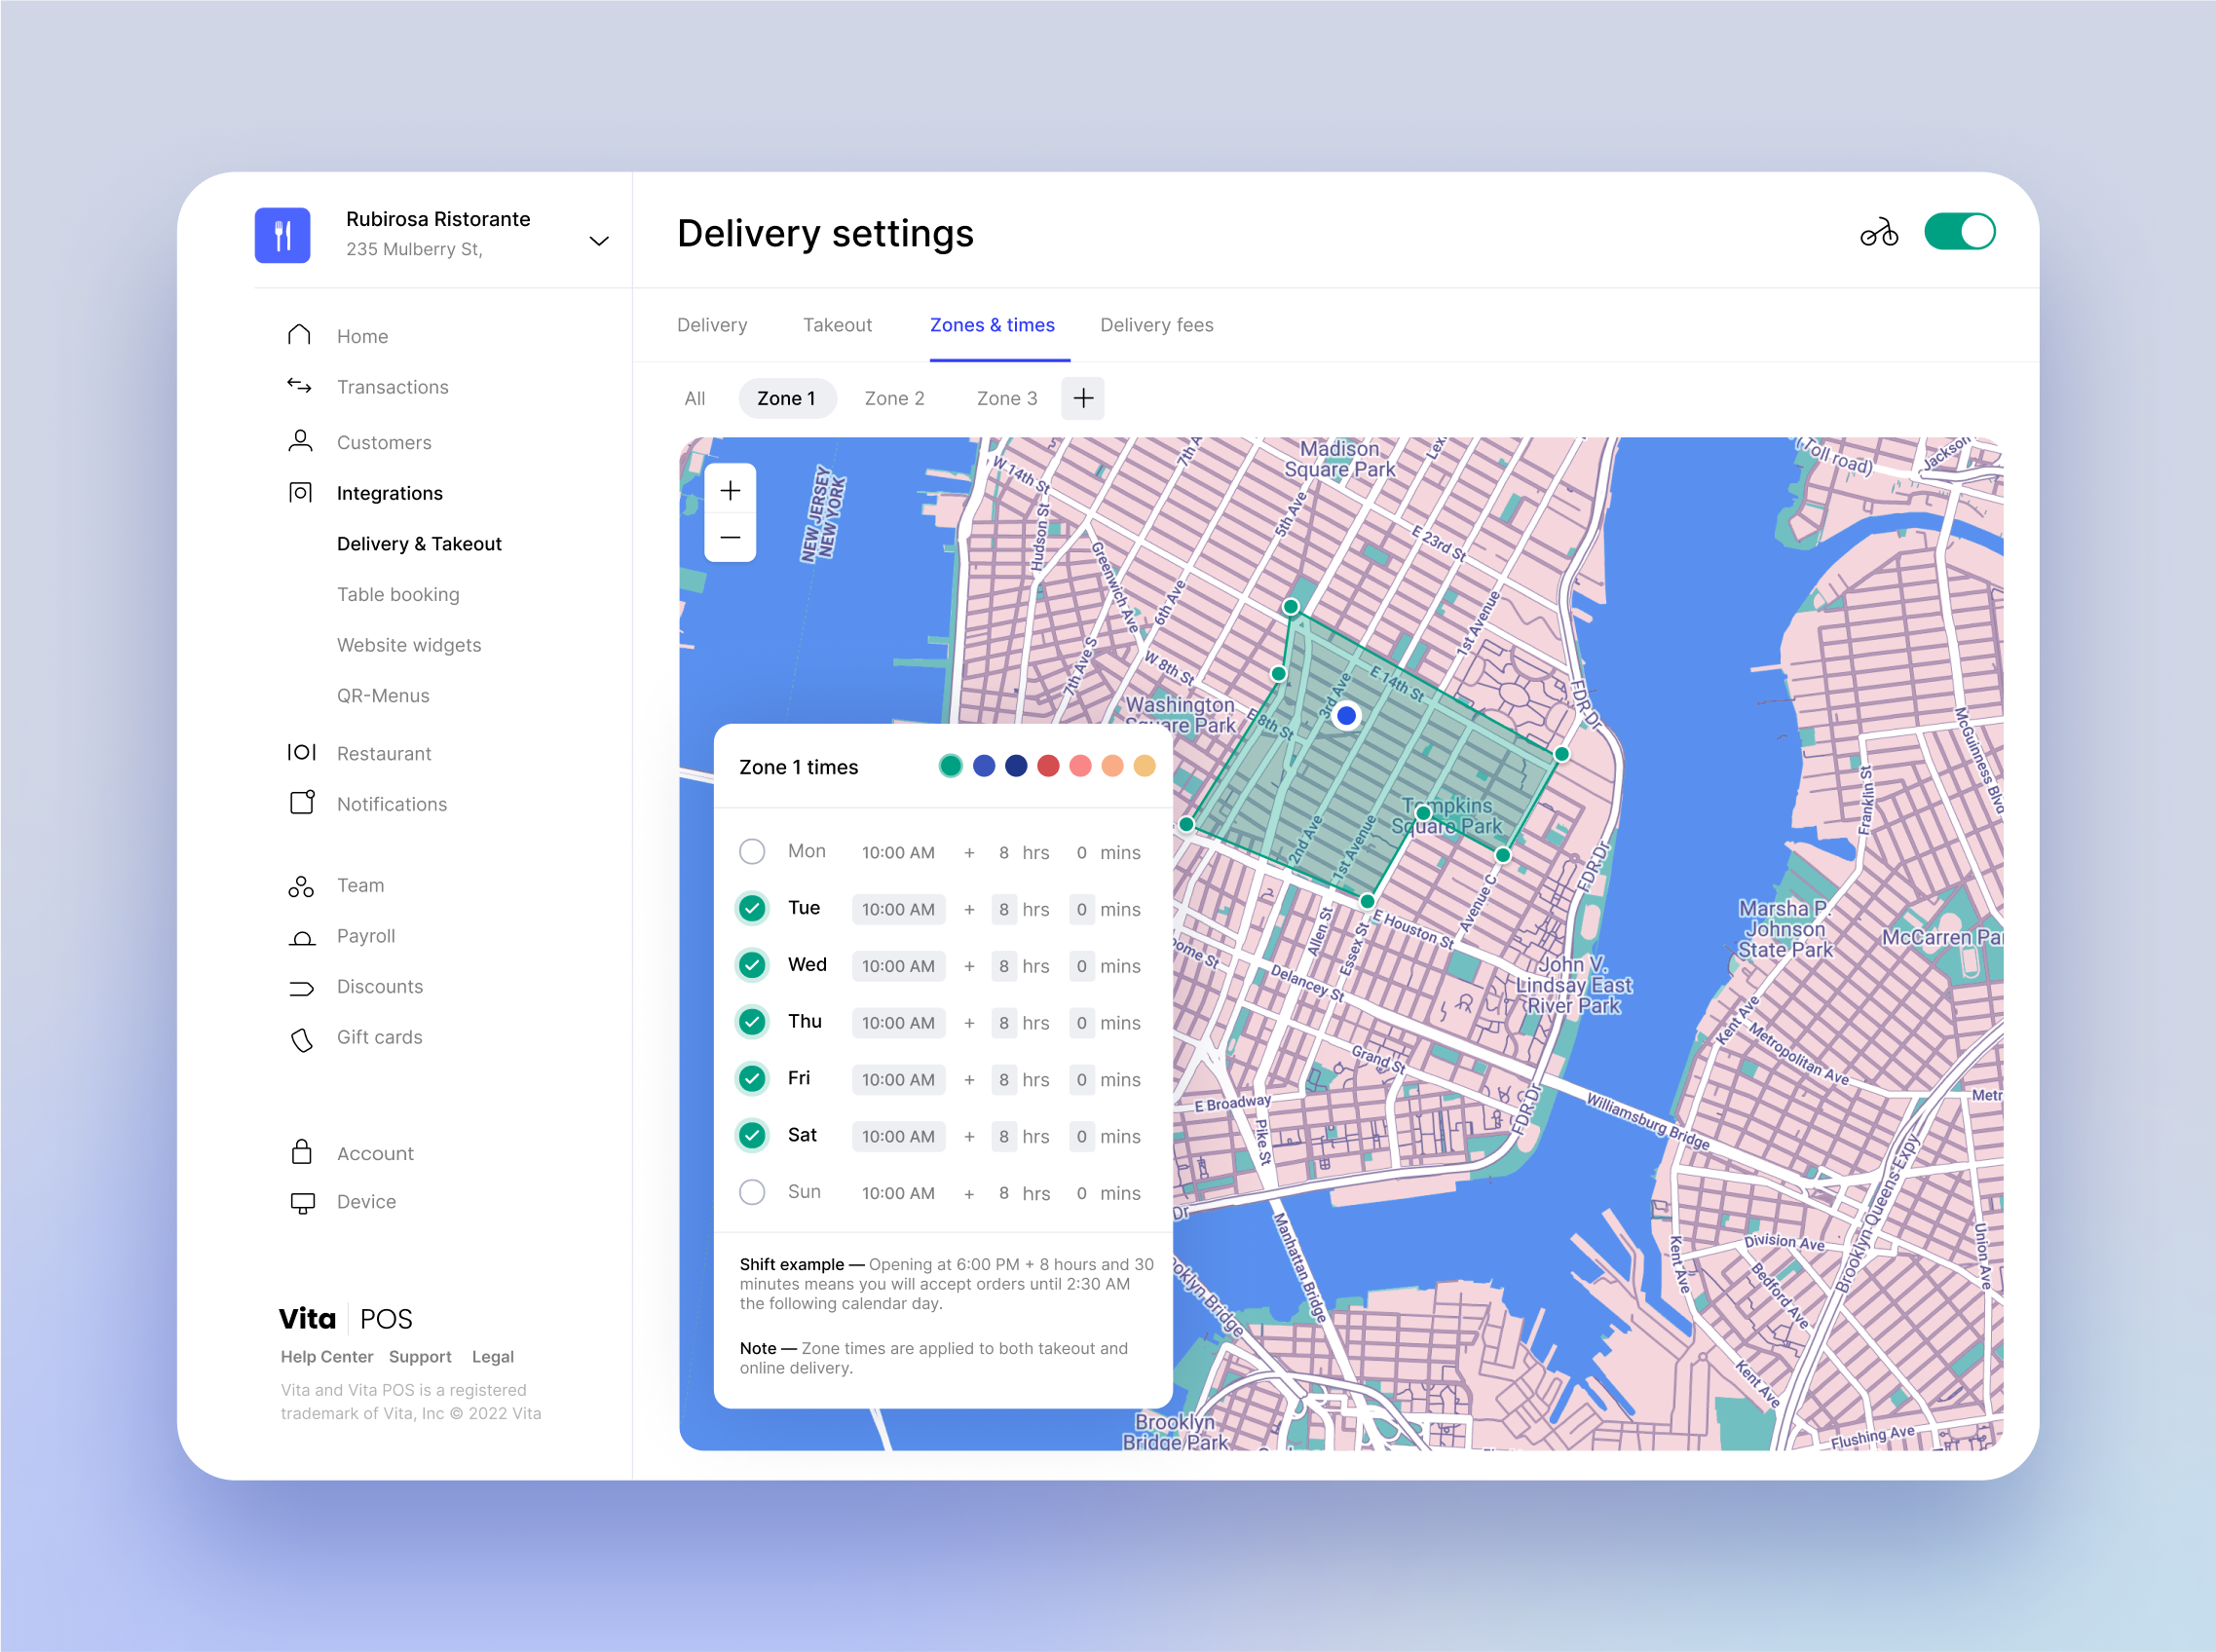This screenshot has width=2216, height=1652.
Task: Uncheck Tuesday delivery hours
Action: [x=752, y=909]
